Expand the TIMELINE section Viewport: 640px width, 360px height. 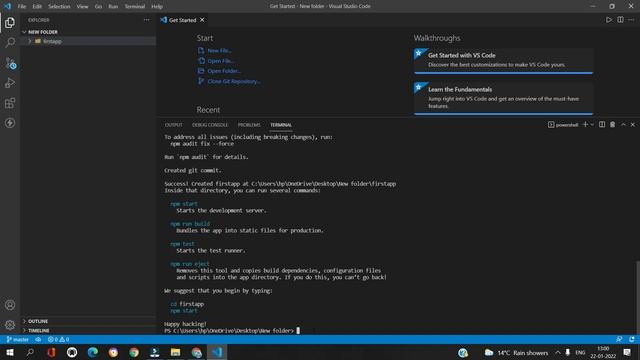click(x=88, y=331)
